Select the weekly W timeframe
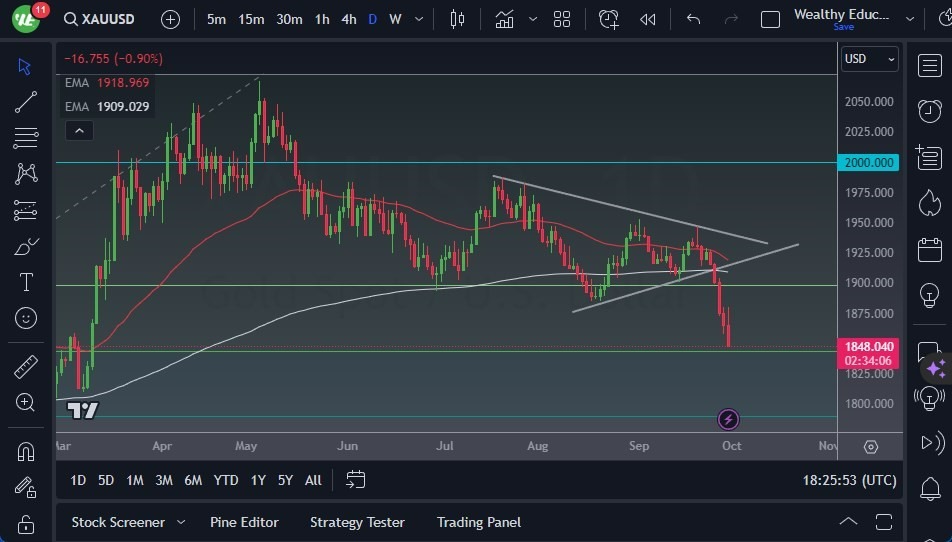 pyautogui.click(x=395, y=19)
